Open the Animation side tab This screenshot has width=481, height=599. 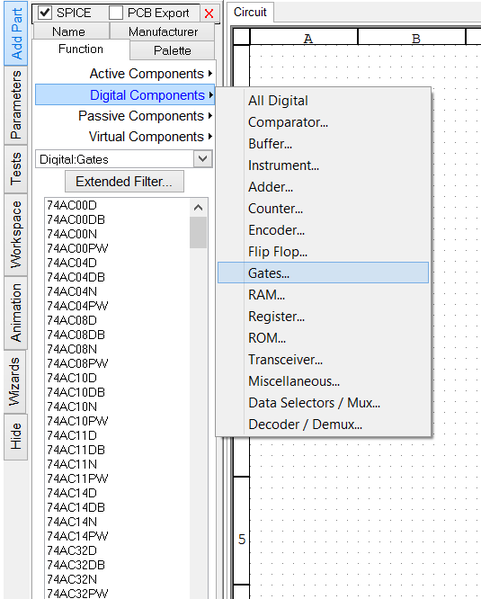[x=16, y=312]
